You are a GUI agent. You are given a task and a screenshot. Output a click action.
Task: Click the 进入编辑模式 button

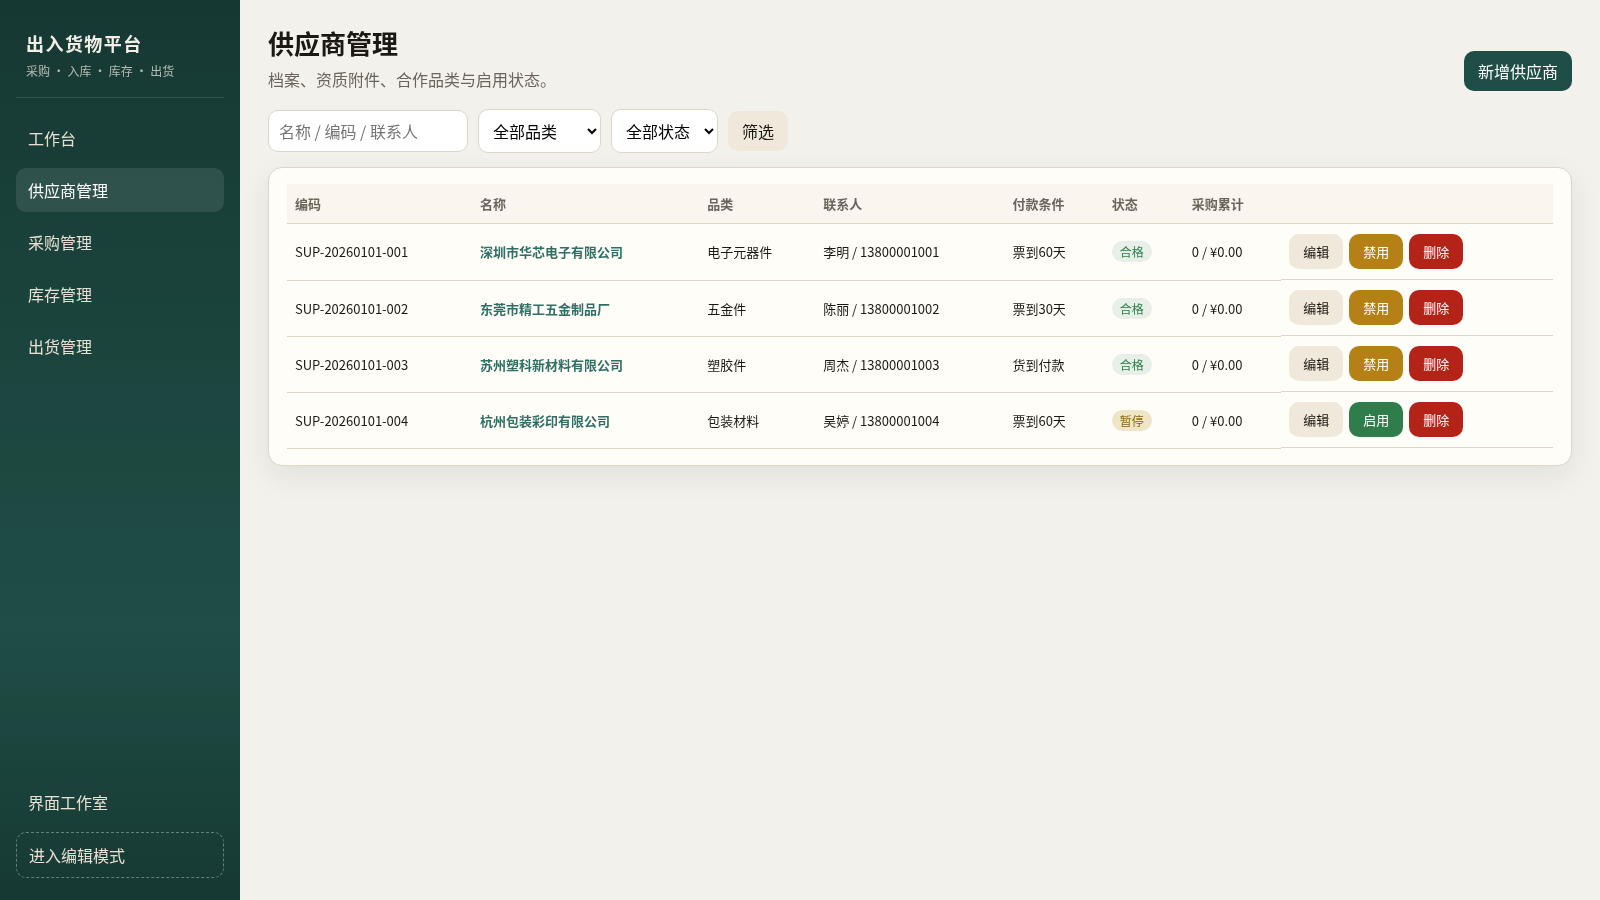point(120,855)
